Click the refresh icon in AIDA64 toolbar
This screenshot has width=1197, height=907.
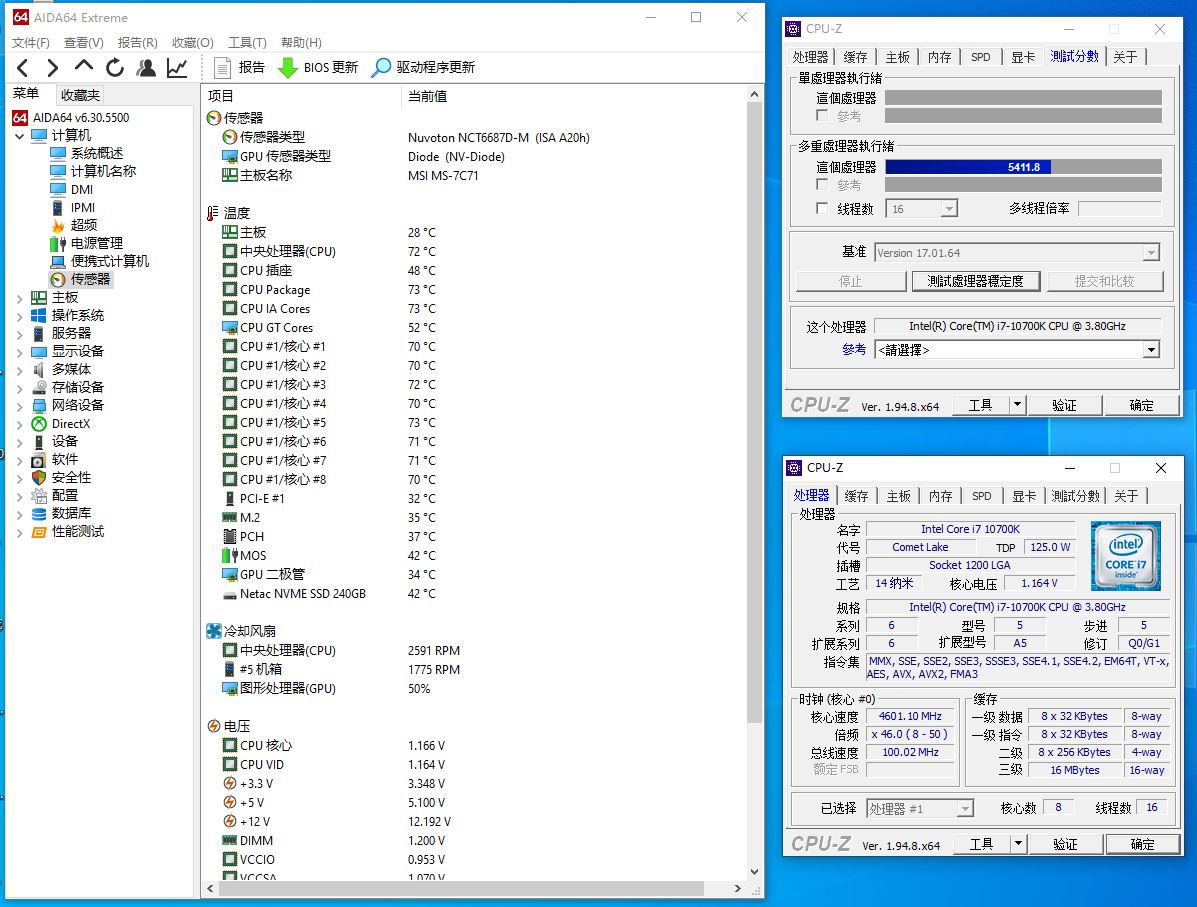pos(115,68)
